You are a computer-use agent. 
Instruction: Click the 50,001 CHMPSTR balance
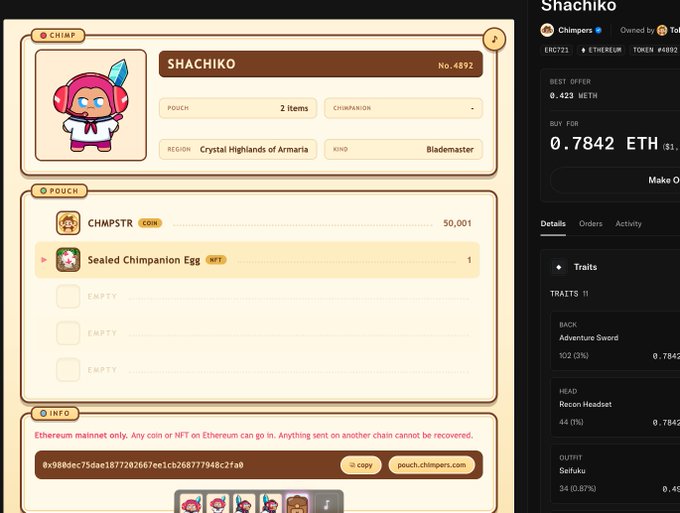457,223
